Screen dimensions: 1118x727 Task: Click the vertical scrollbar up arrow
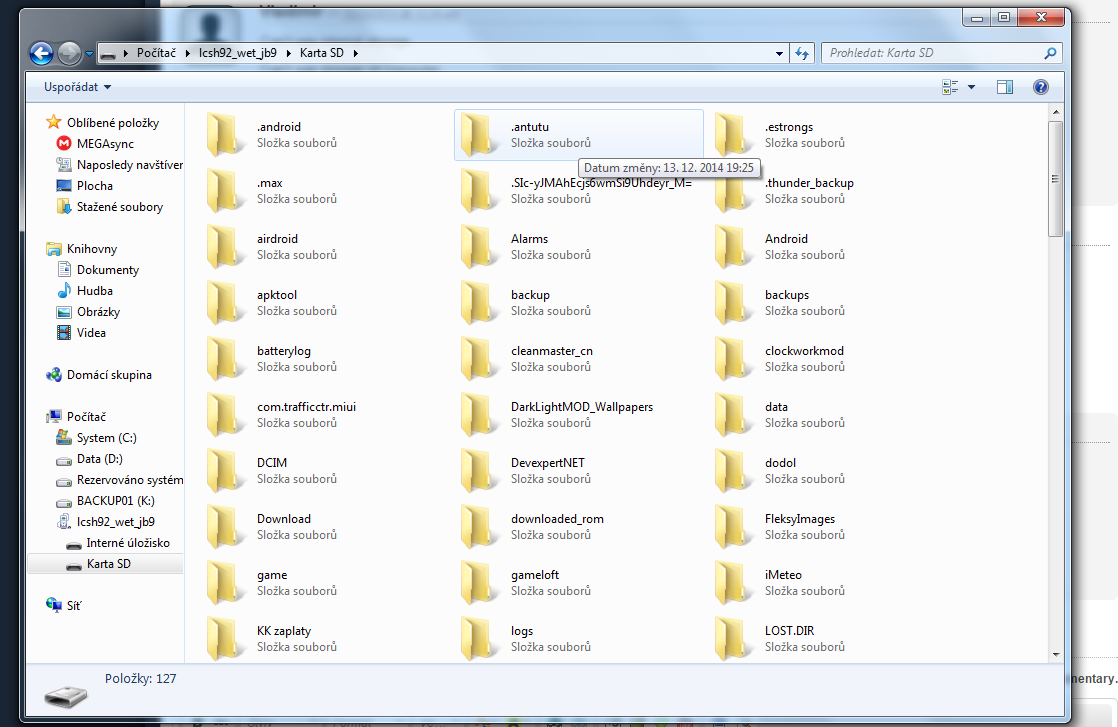click(1056, 113)
